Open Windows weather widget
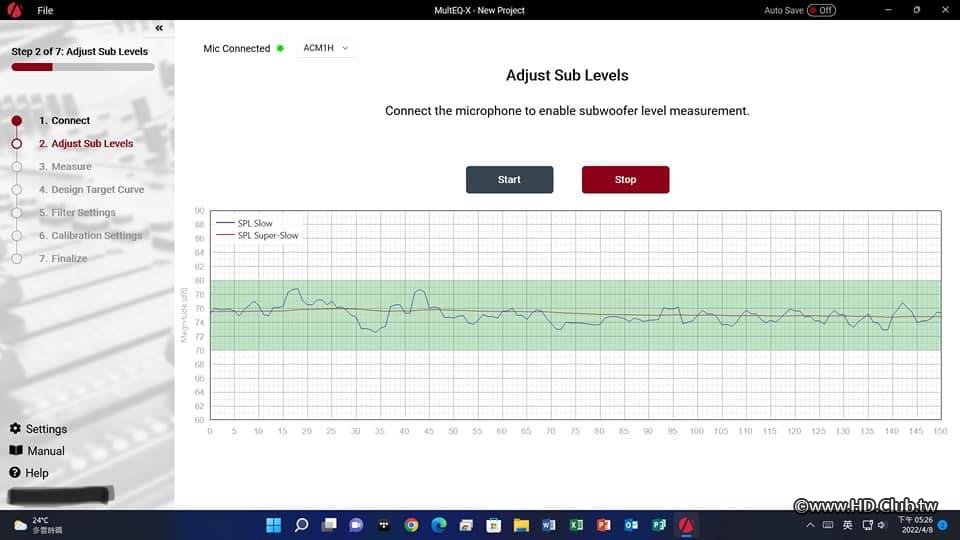This screenshot has height=540, width=960. point(38,525)
